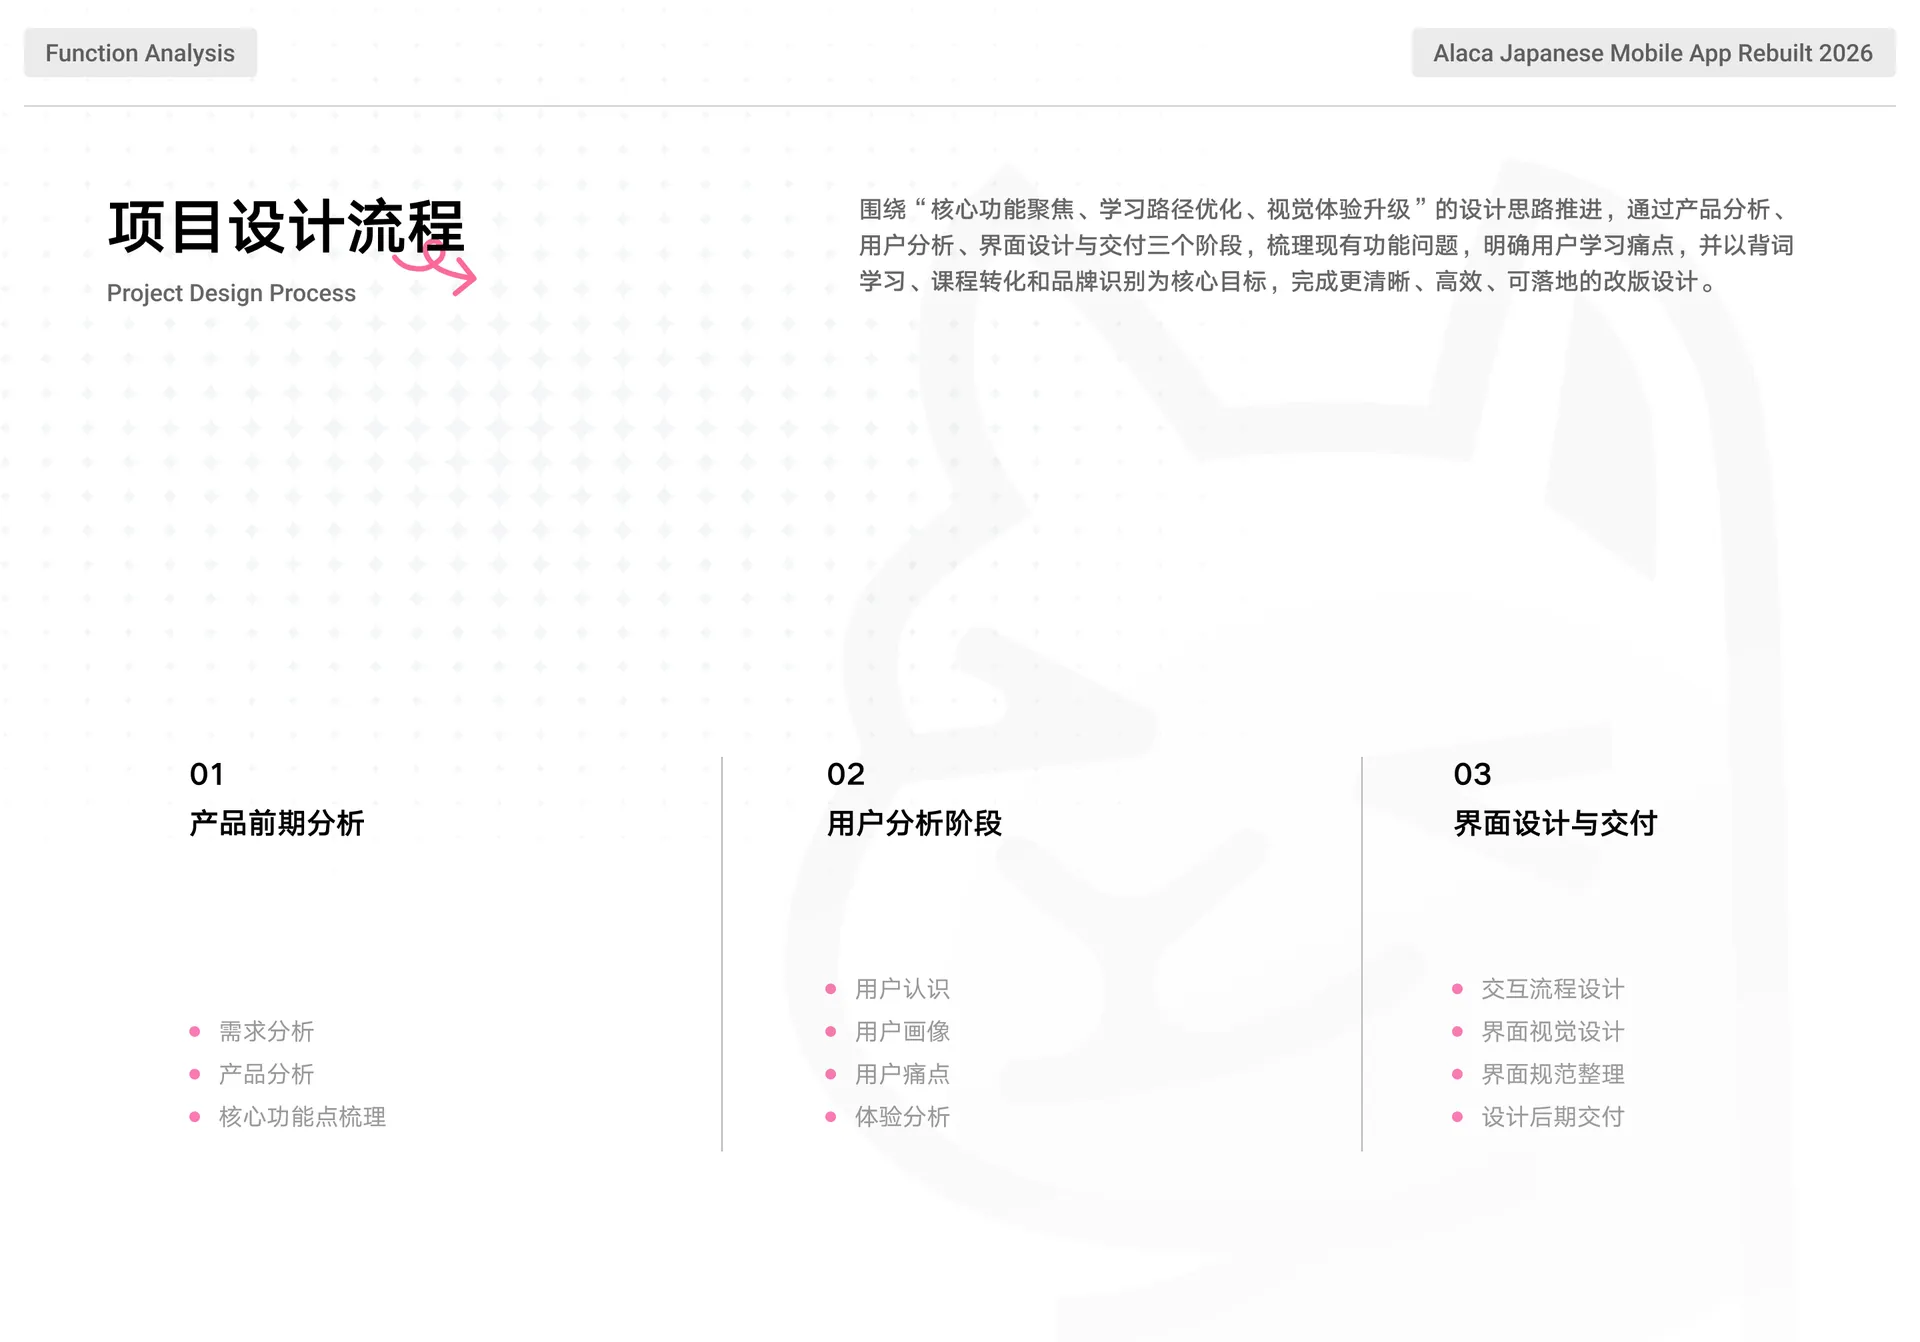Click the Project Design Process subtitle
Viewport: 1920px width, 1342px height.
coord(231,293)
